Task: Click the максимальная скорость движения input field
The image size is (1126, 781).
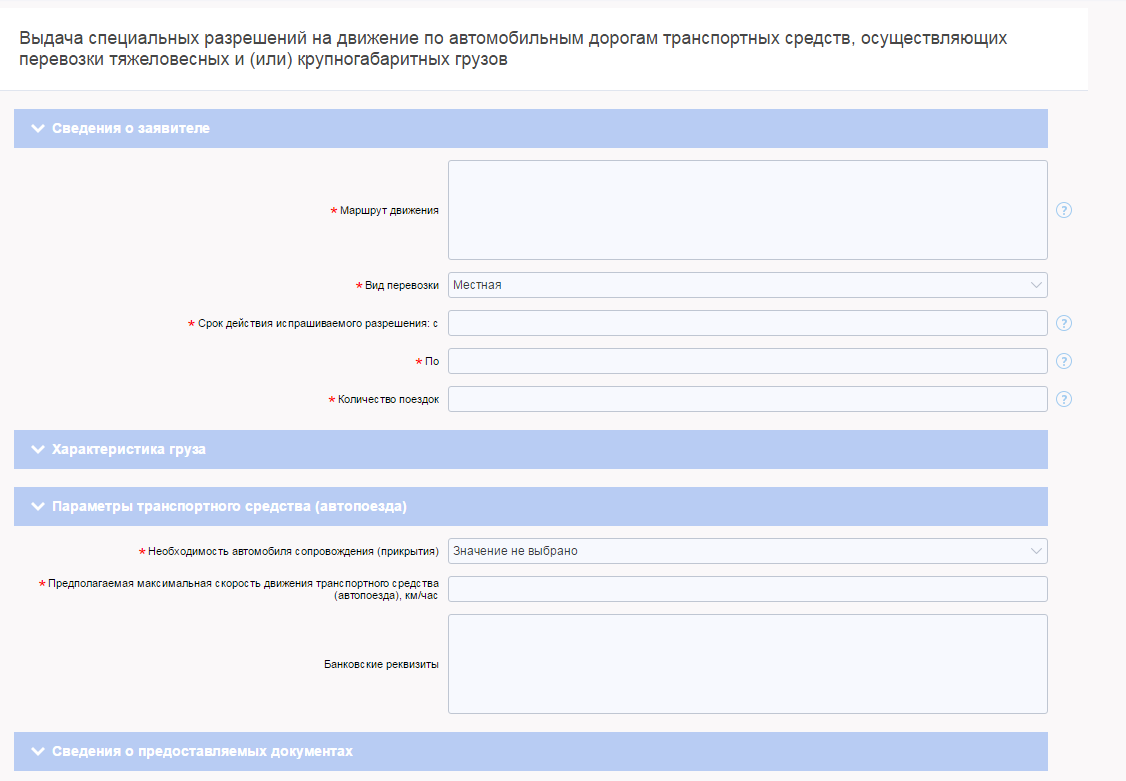Action: pyautogui.click(x=747, y=589)
